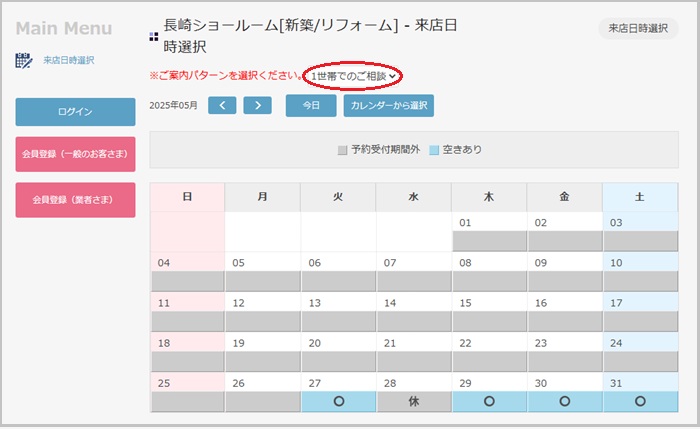
Task: Open the 1世帯でのご相談 pattern dropdown
Action: pos(353,76)
